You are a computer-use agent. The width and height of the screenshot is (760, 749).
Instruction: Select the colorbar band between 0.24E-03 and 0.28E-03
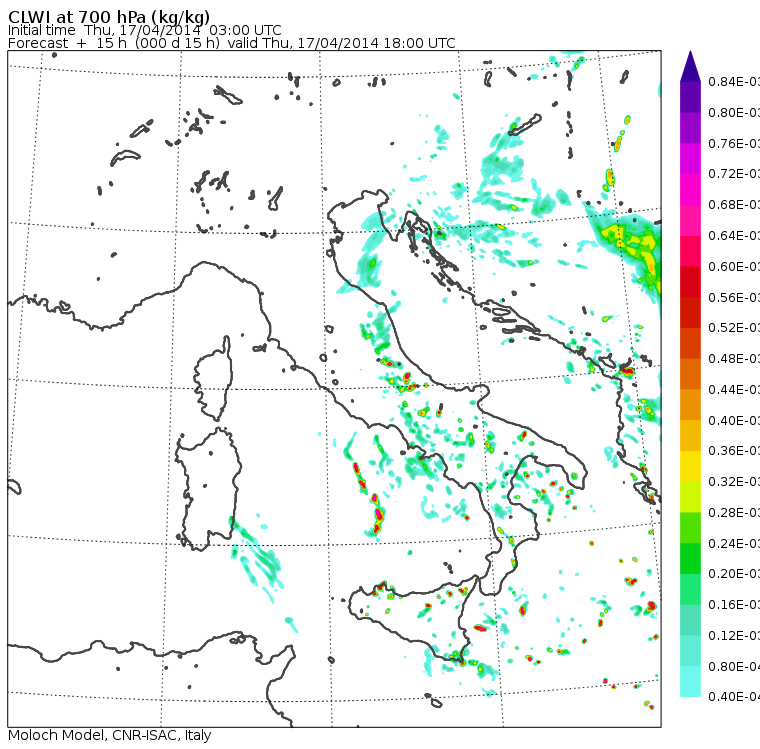tap(690, 528)
